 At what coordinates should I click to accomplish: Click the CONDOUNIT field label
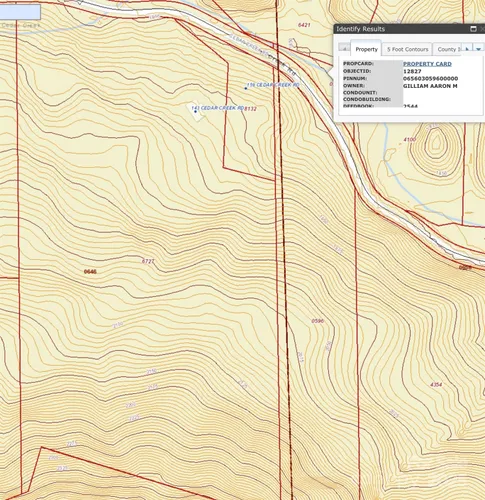[360, 93]
